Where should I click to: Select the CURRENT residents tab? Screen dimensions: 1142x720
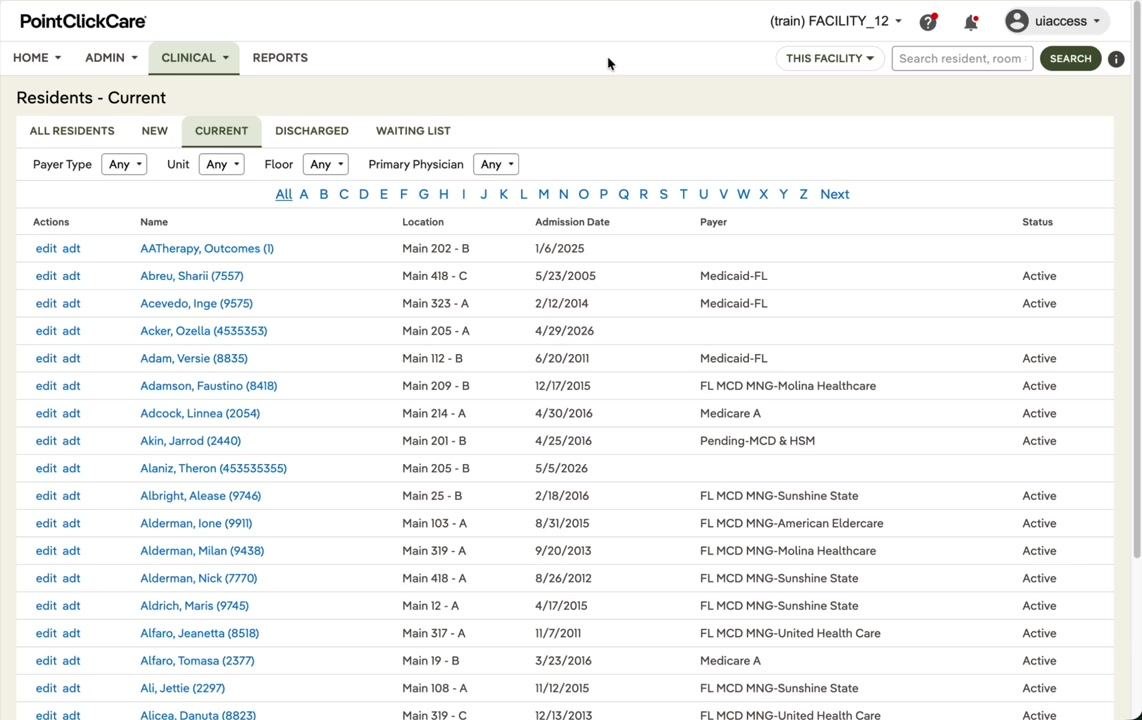(x=221, y=131)
